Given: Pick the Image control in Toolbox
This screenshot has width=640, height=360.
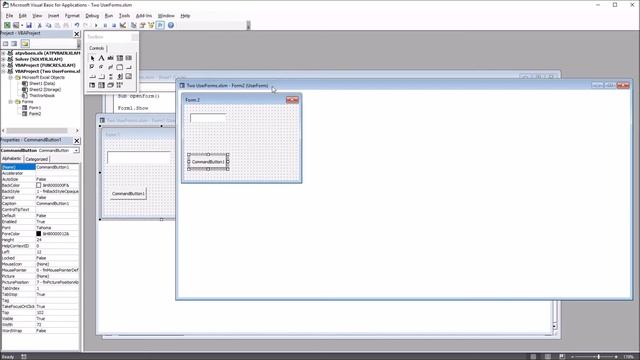Looking at the screenshot, I should 129,76.
